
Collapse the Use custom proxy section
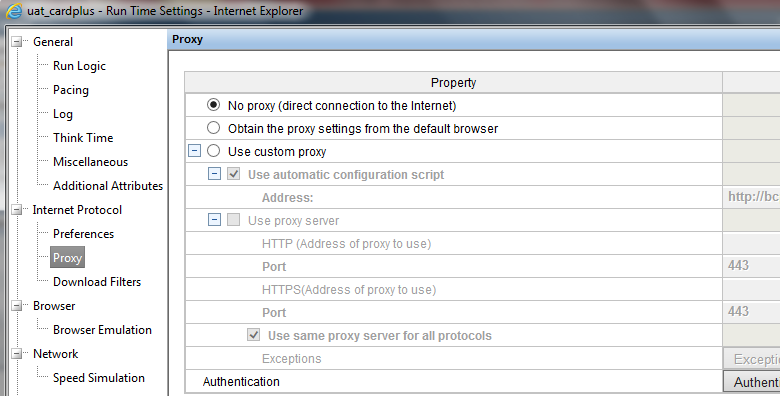[195, 151]
